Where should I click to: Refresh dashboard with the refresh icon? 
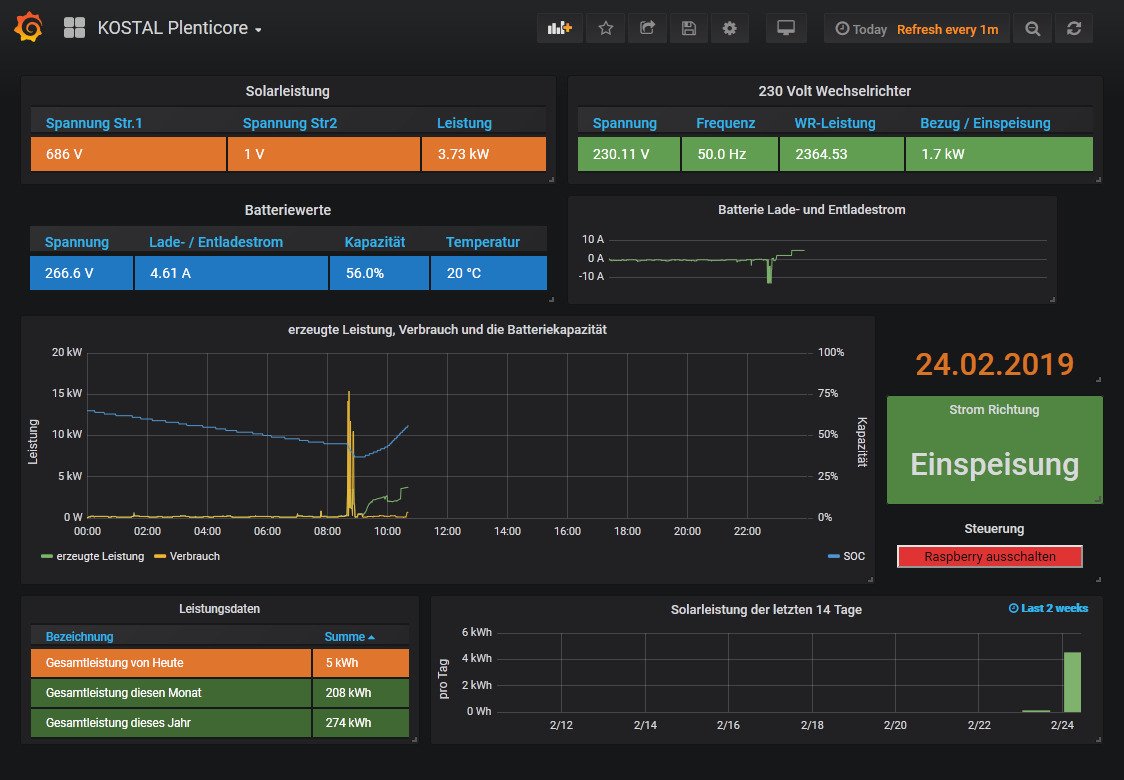[x=1073, y=29]
